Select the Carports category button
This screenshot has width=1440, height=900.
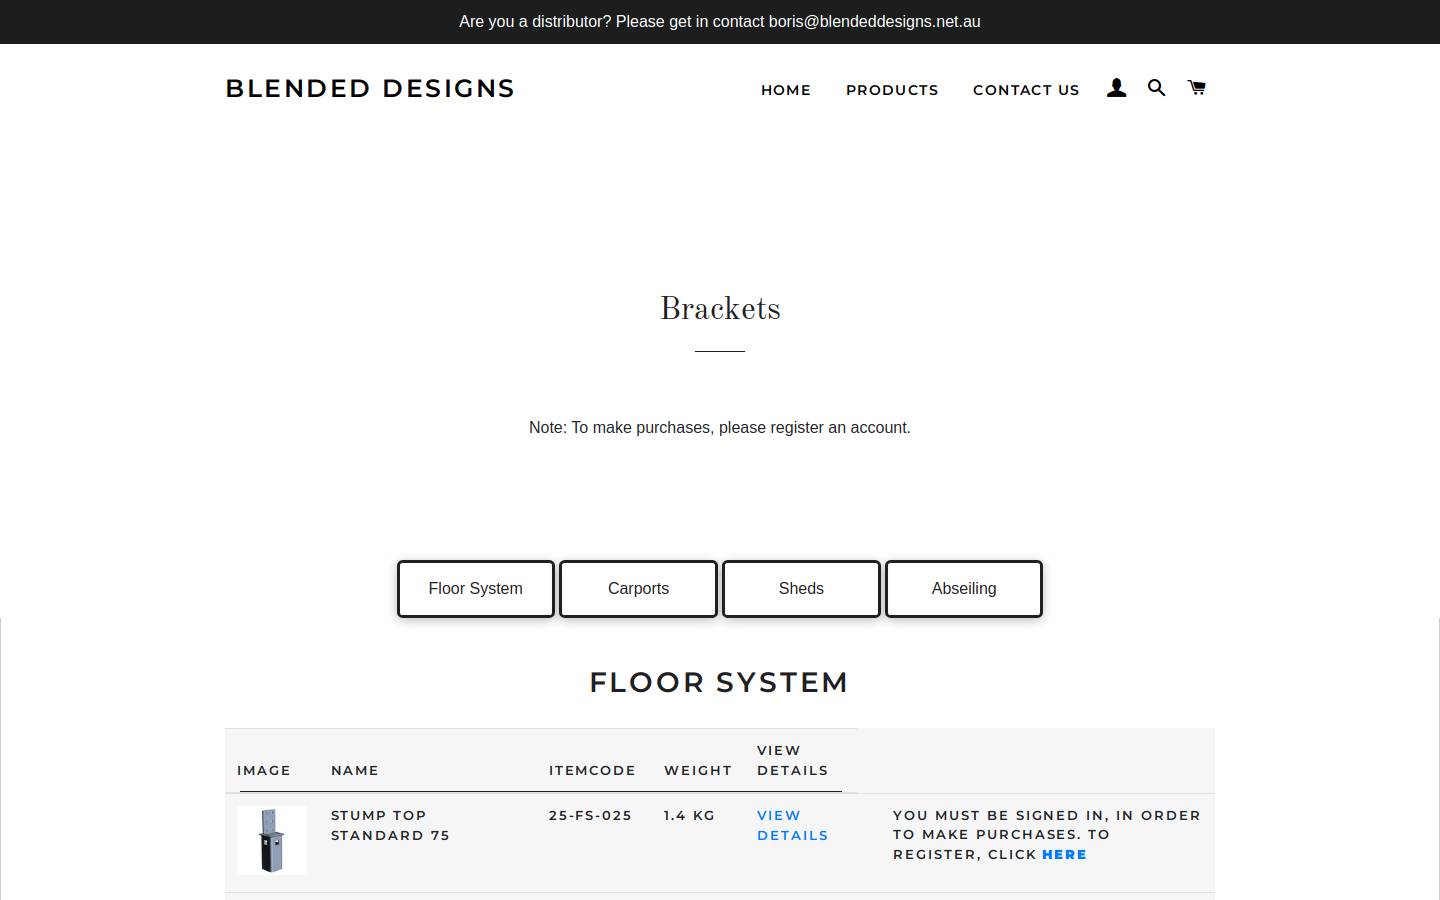(638, 589)
